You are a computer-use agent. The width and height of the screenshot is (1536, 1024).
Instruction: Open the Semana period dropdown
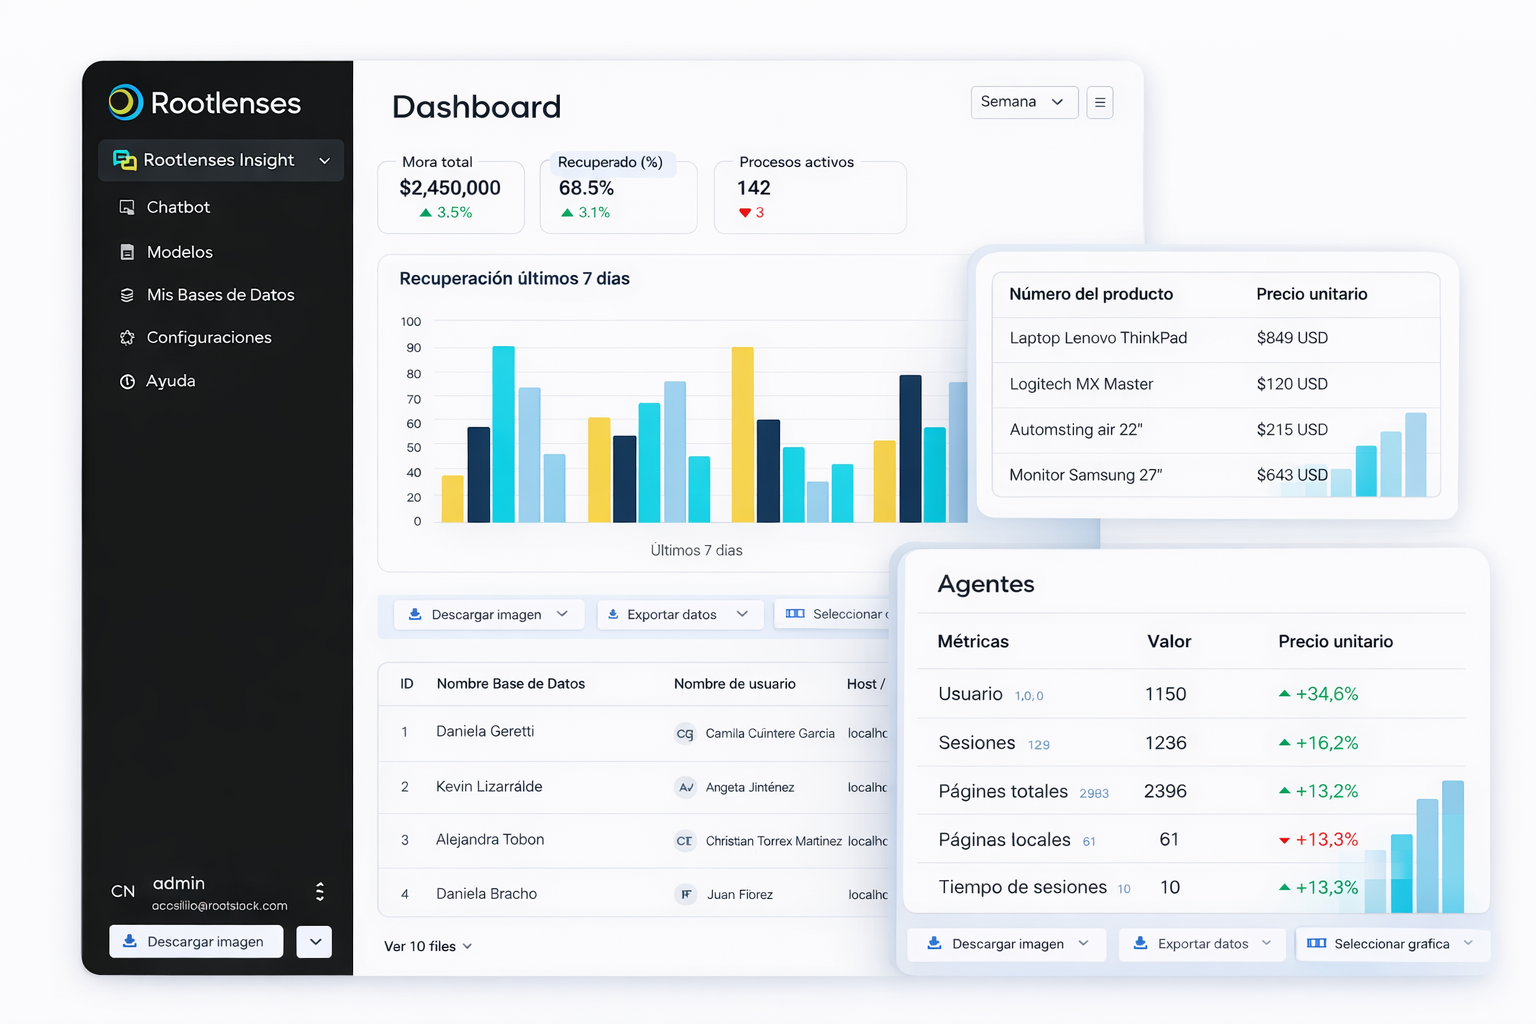click(x=1023, y=102)
